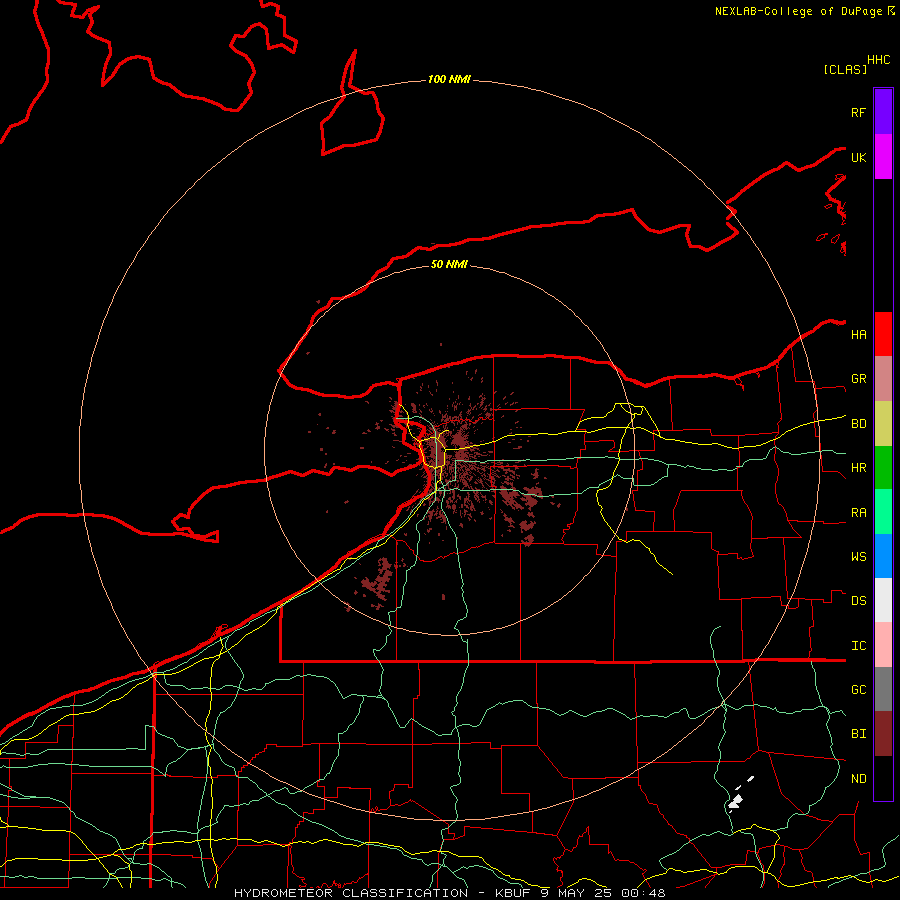Click the HHC product code label
The height and width of the screenshot is (900, 900).
(x=878, y=60)
